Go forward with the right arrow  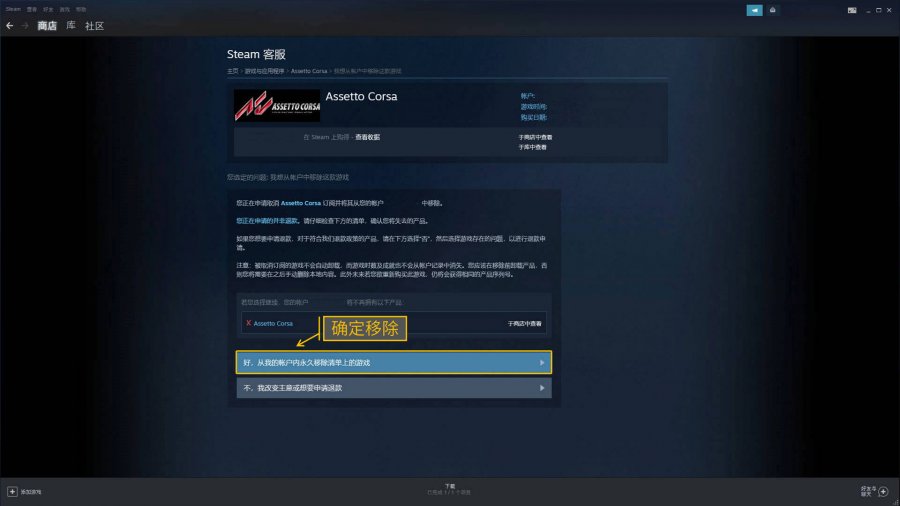(x=25, y=26)
